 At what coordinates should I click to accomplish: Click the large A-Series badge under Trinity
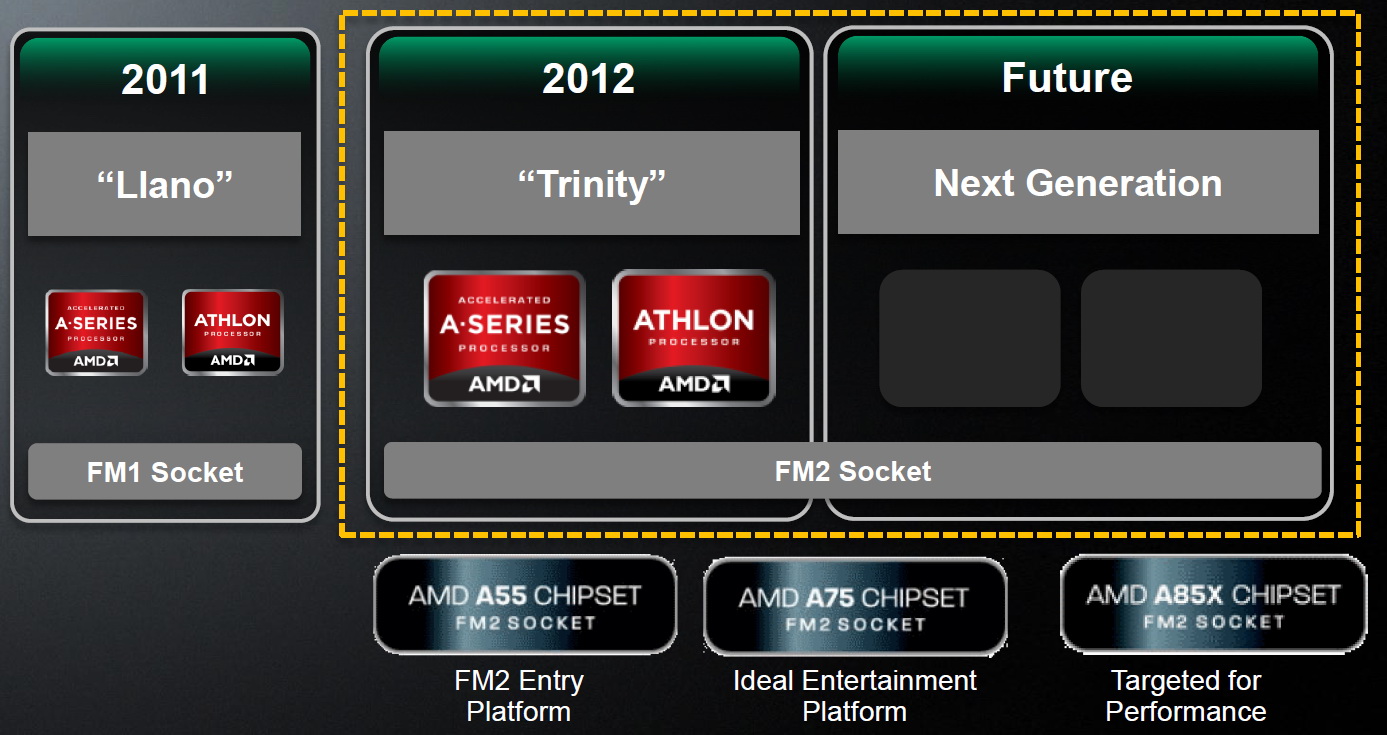coord(504,338)
